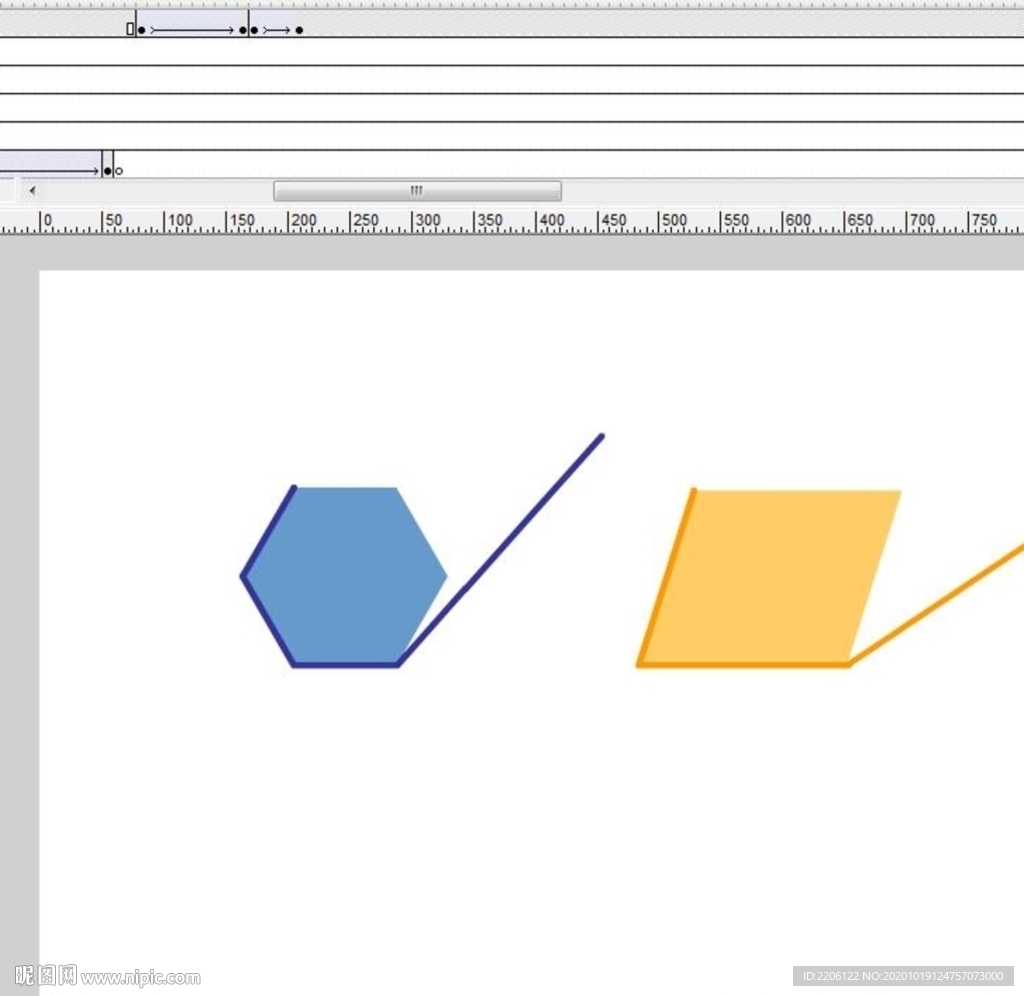Click the ruler mark labeled 250
The height and width of the screenshot is (996, 1024).
(365, 220)
